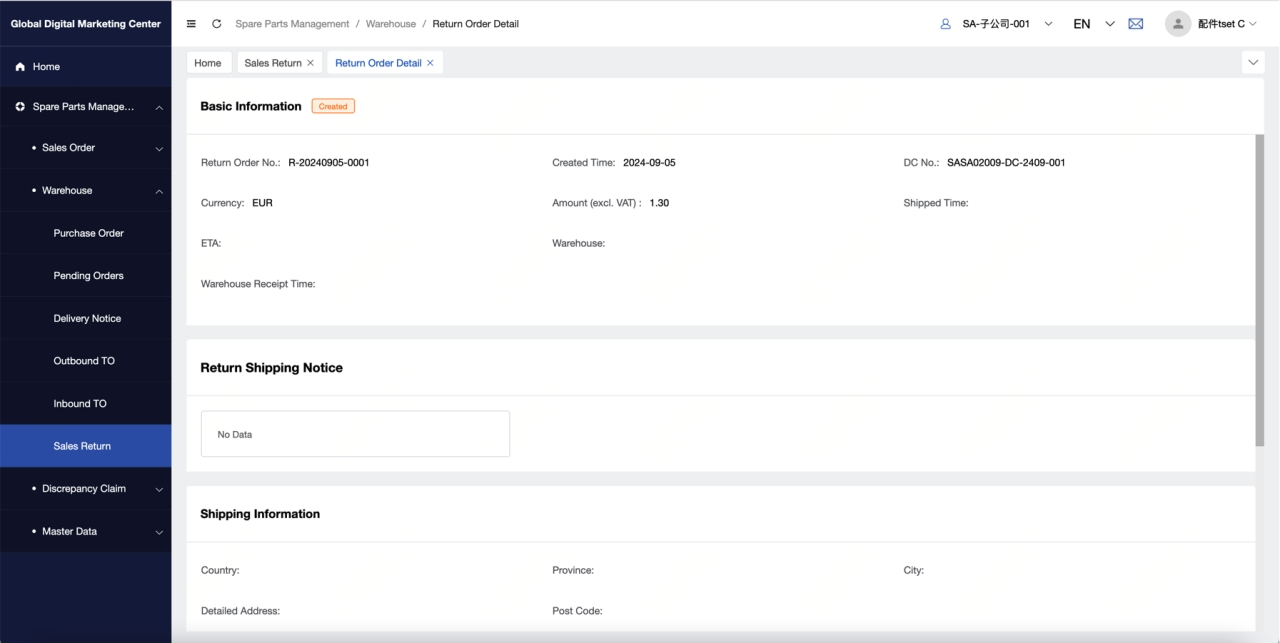
Task: Click the Warehouse breadcrumb link
Action: coord(391,24)
